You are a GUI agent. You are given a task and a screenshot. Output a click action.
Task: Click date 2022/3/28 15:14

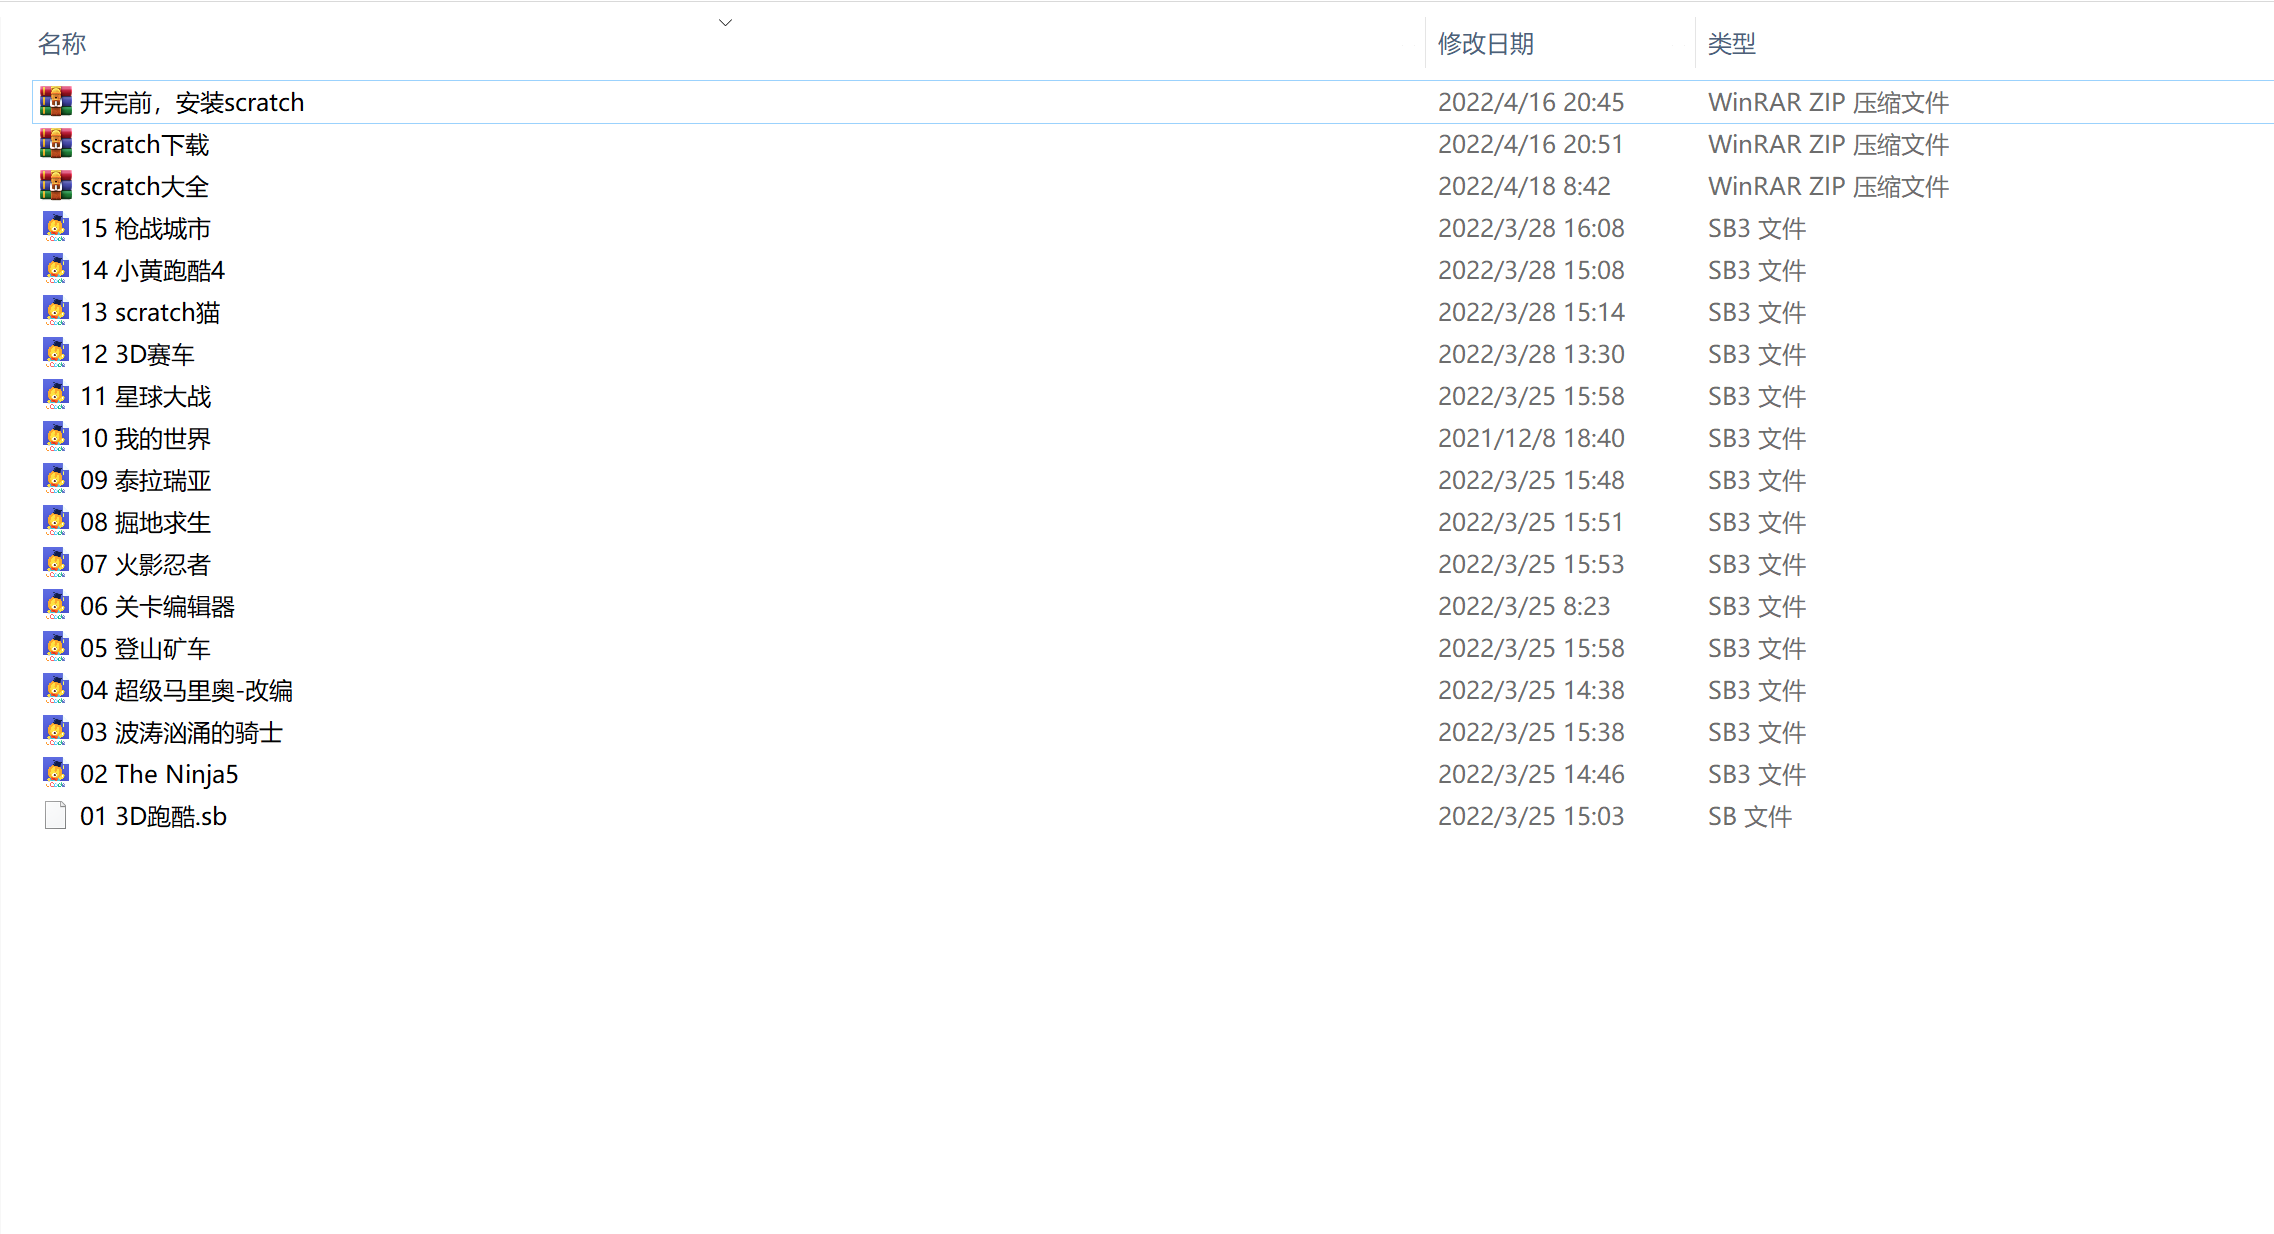[x=1531, y=312]
